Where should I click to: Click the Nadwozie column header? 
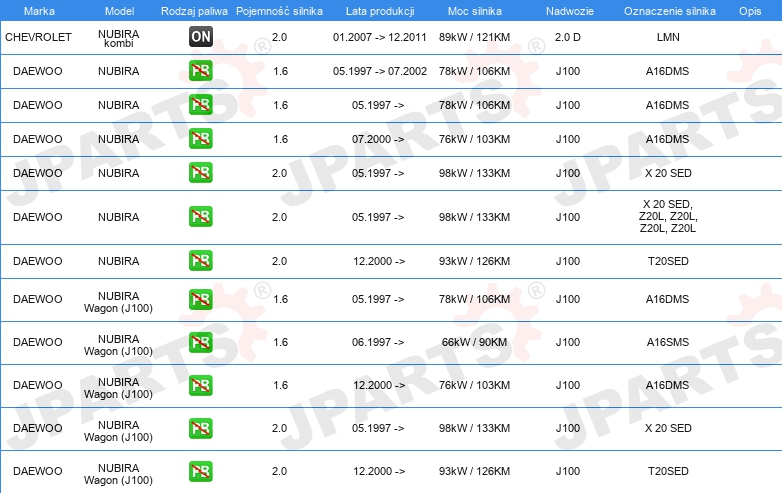pos(570,11)
